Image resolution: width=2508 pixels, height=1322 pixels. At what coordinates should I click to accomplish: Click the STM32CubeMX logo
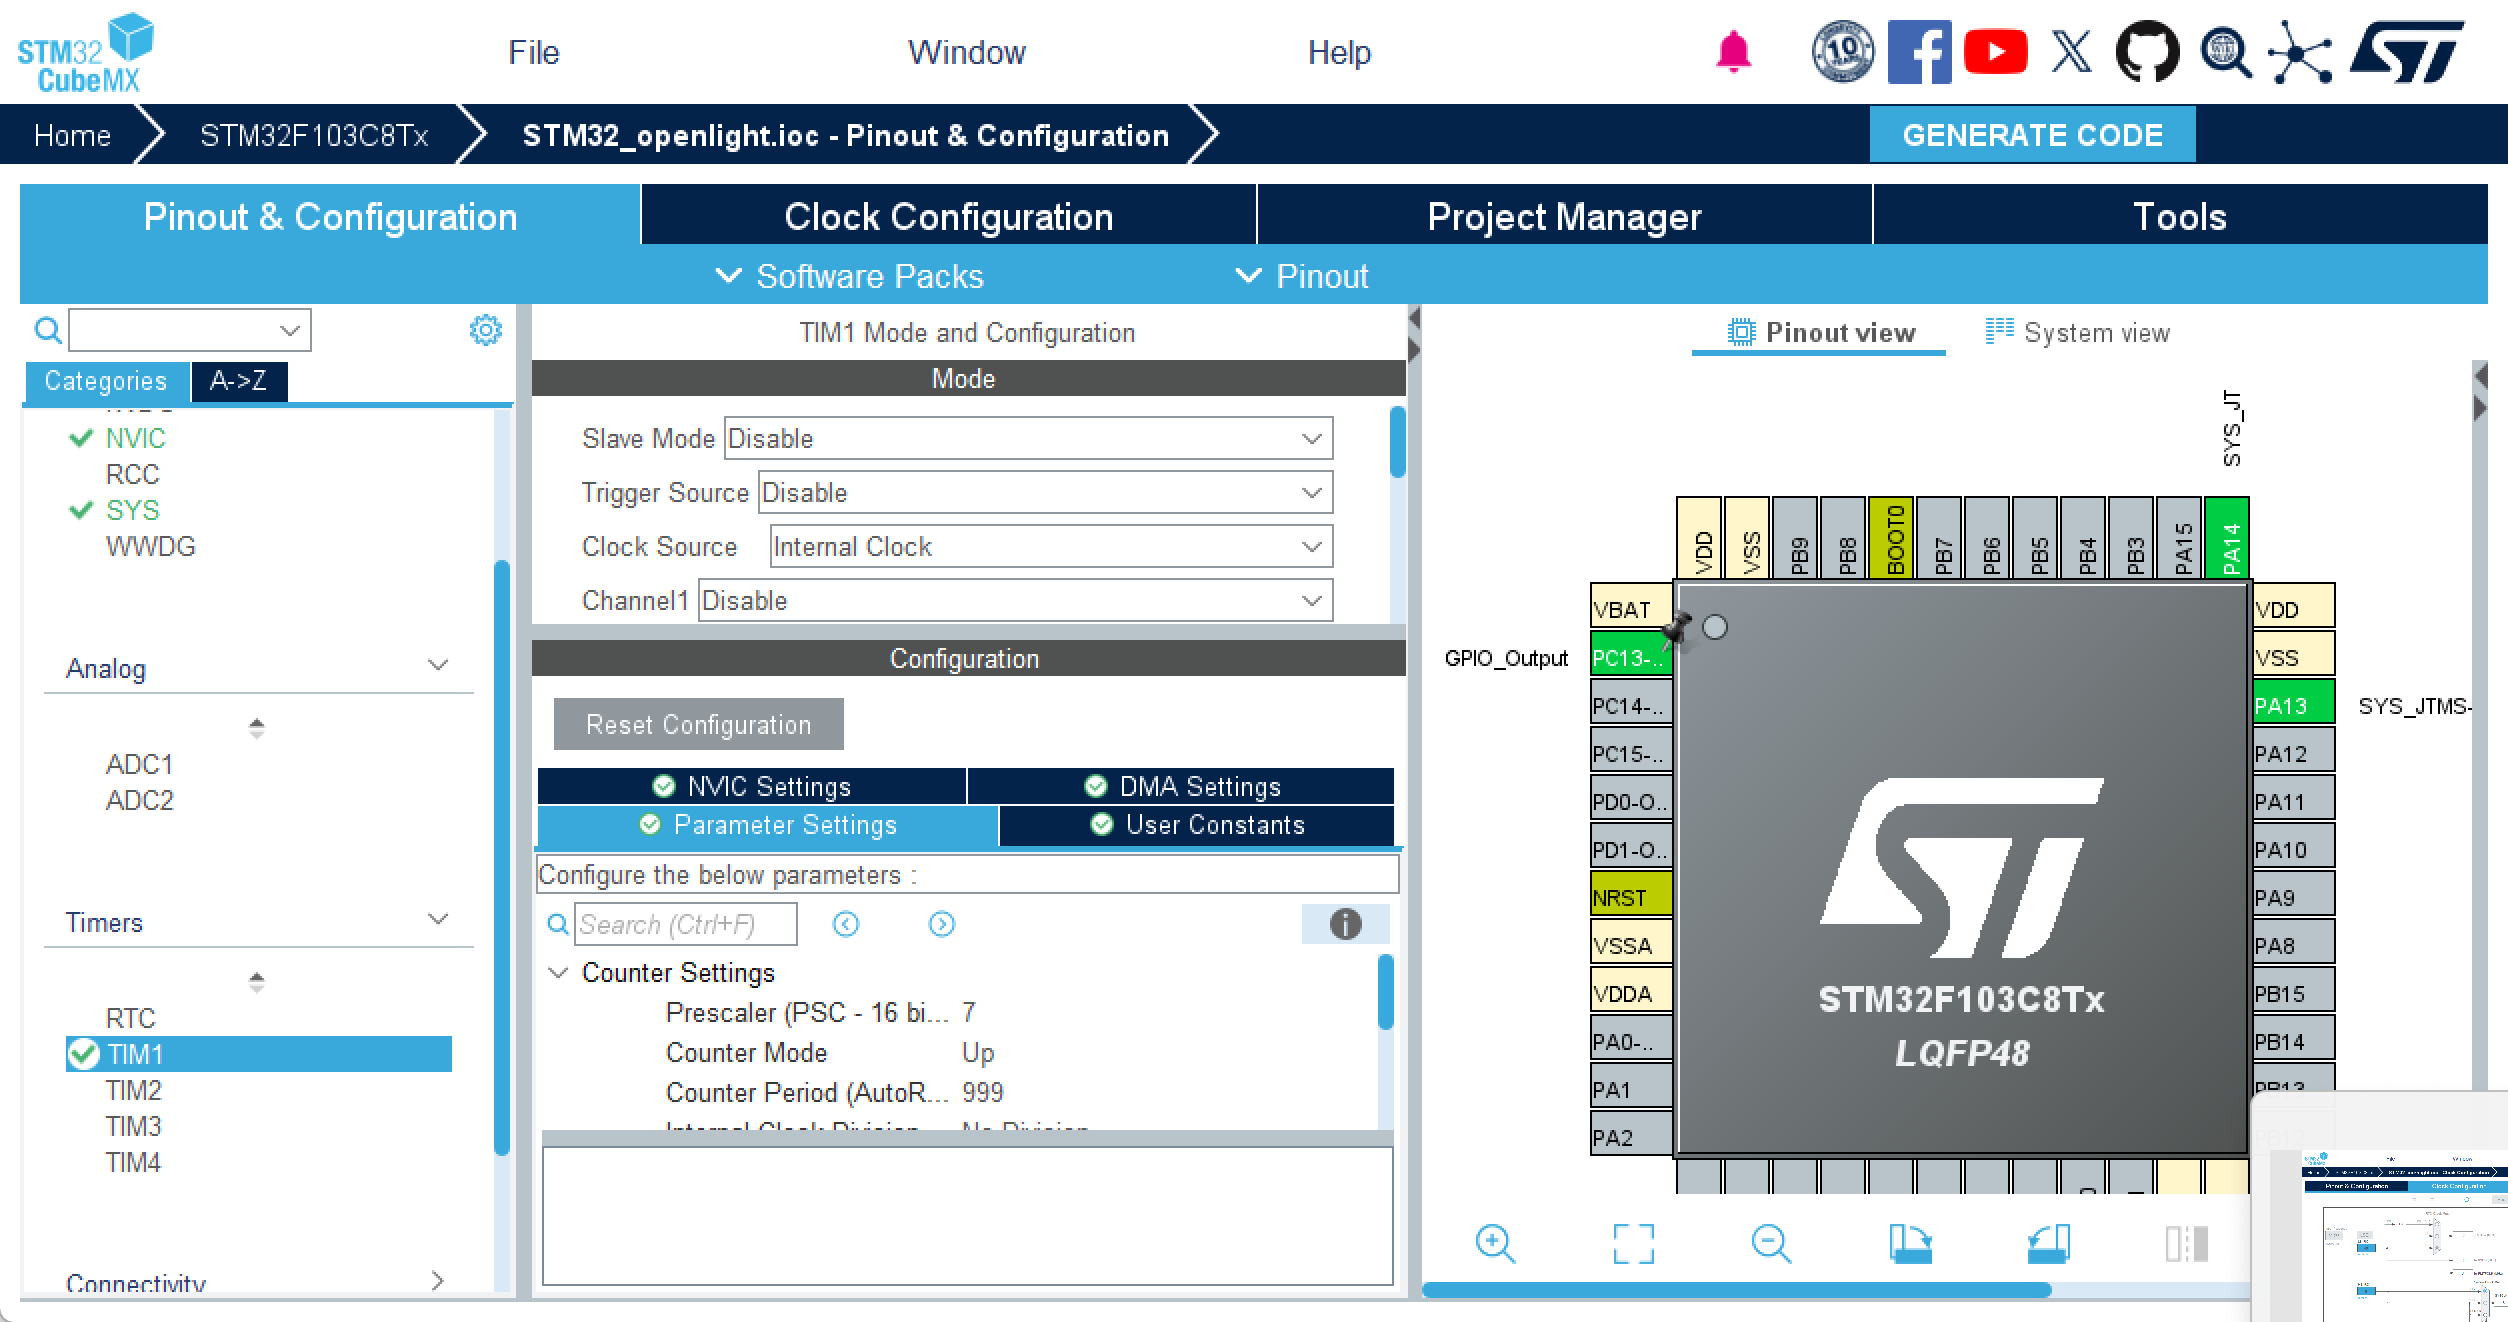pos(86,52)
